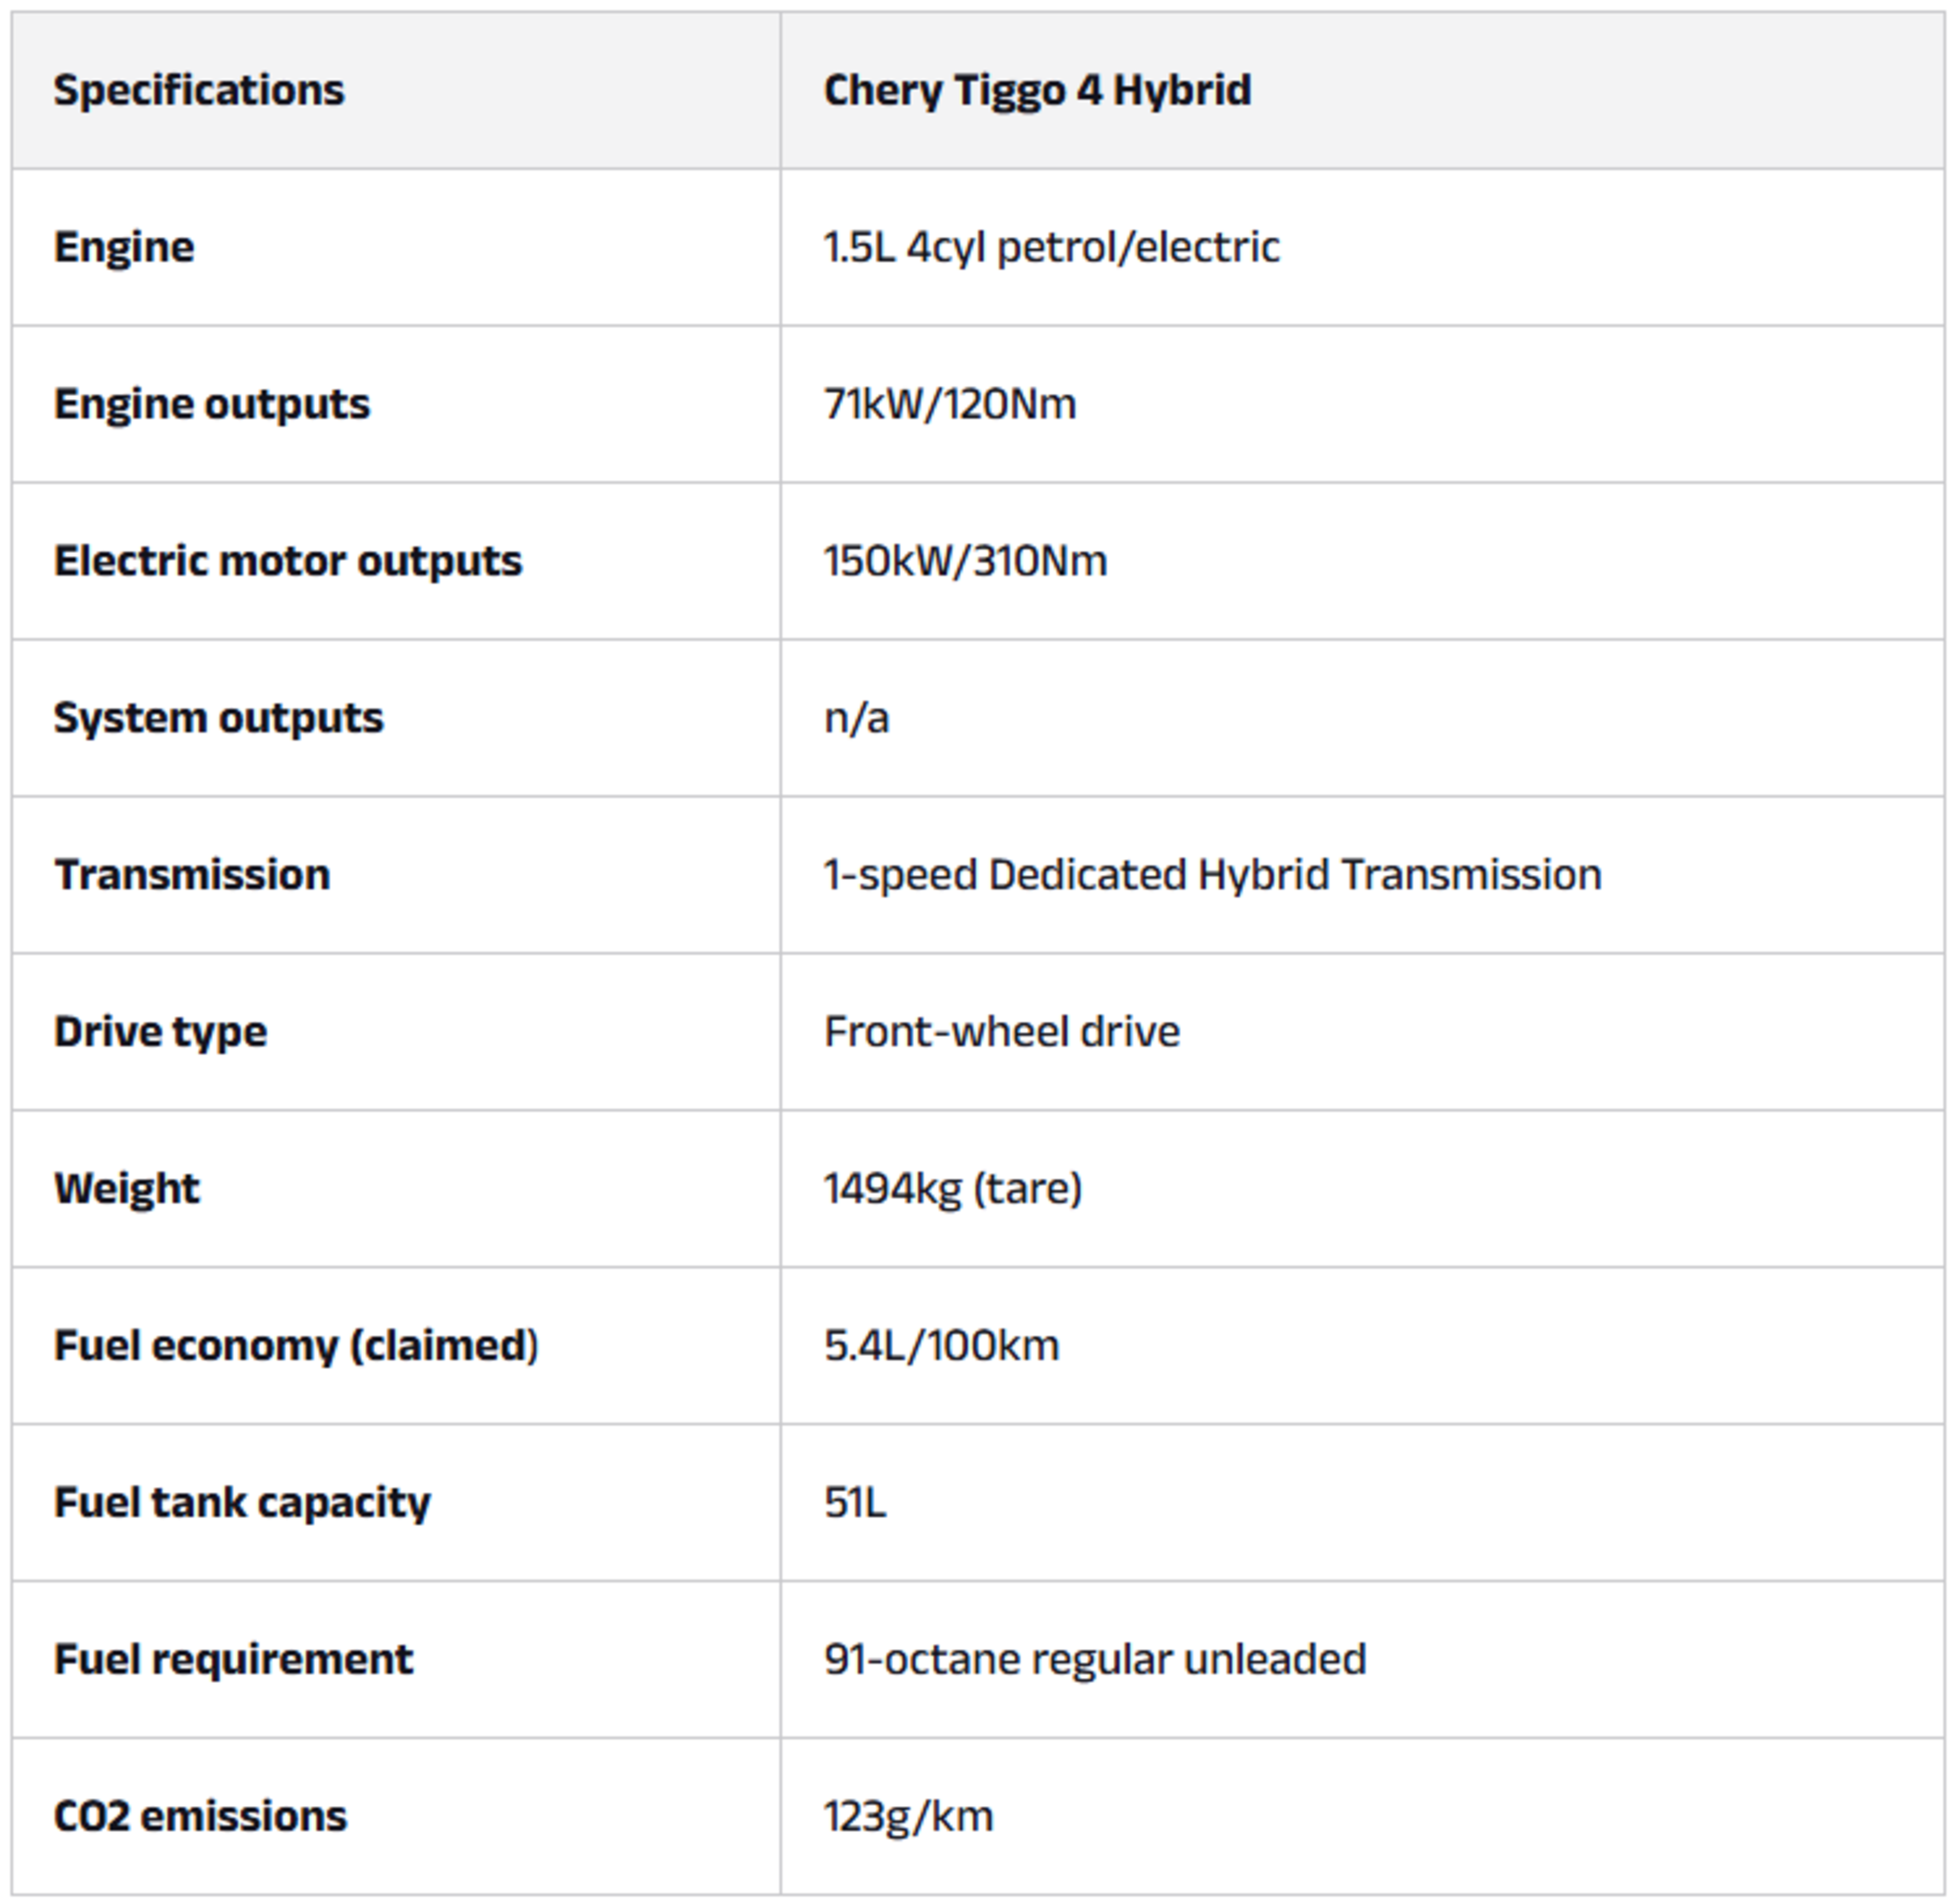Select the Electric motor outputs label
Screen dimensions: 1954x1904
click(288, 561)
